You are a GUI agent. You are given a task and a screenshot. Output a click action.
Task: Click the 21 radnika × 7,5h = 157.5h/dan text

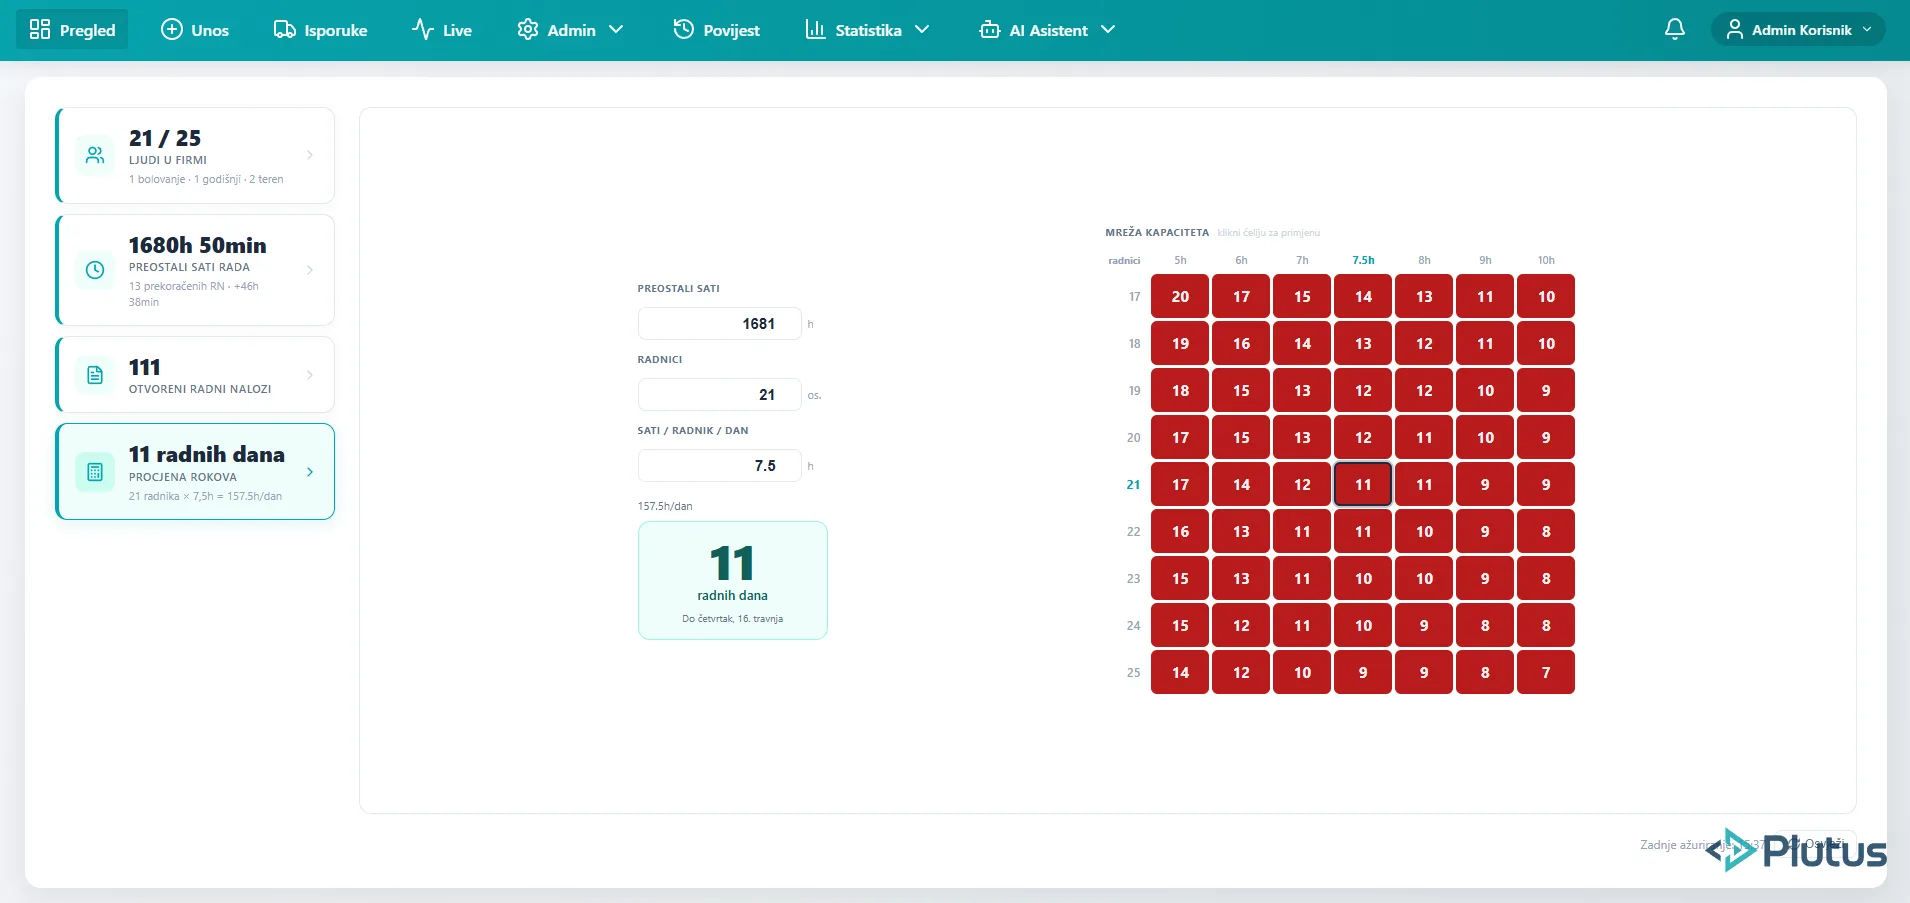click(205, 496)
